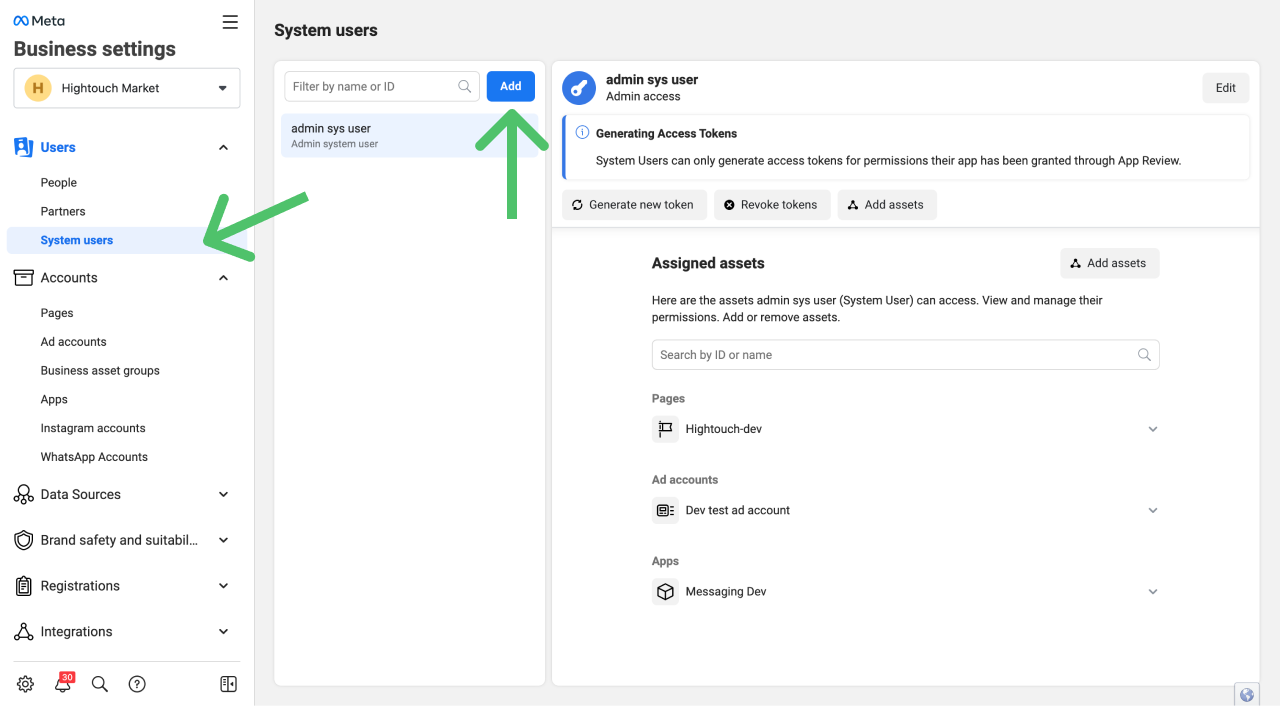Select the Data Sources icon
This screenshot has width=1280, height=706.
(x=23, y=494)
